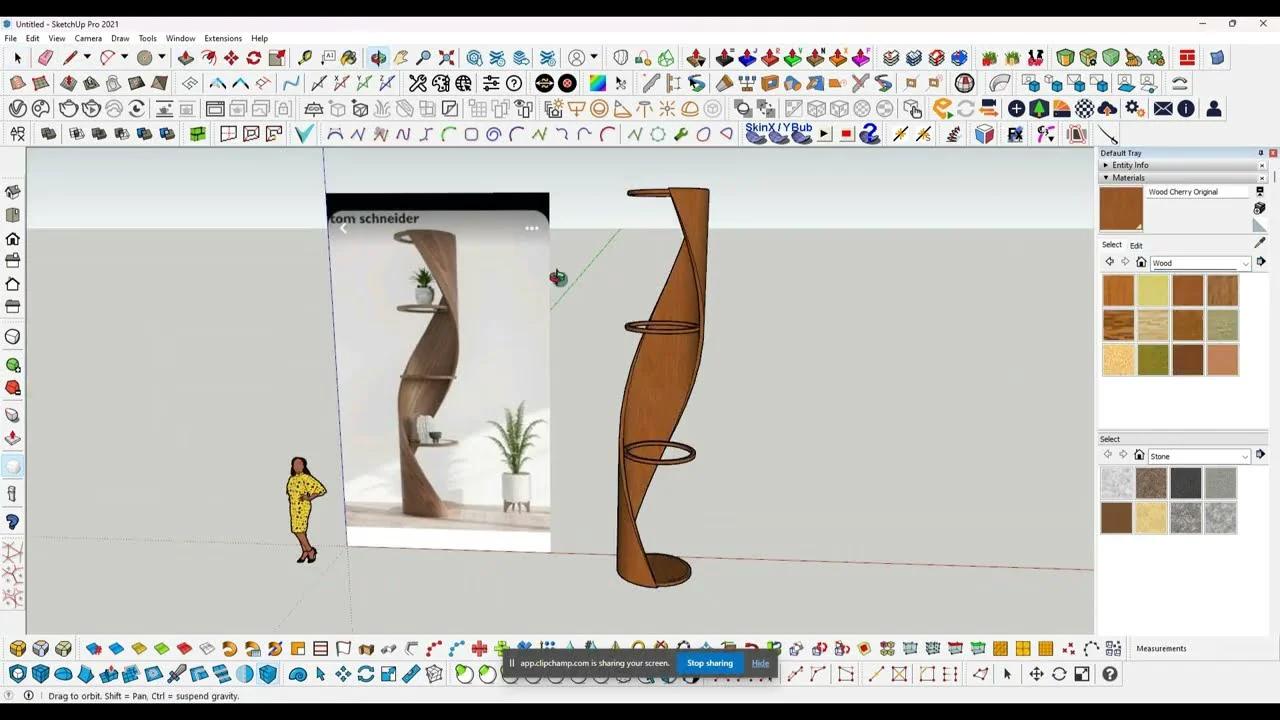The height and width of the screenshot is (720, 1280).
Task: Choose the Pan hand tool
Action: [401, 58]
